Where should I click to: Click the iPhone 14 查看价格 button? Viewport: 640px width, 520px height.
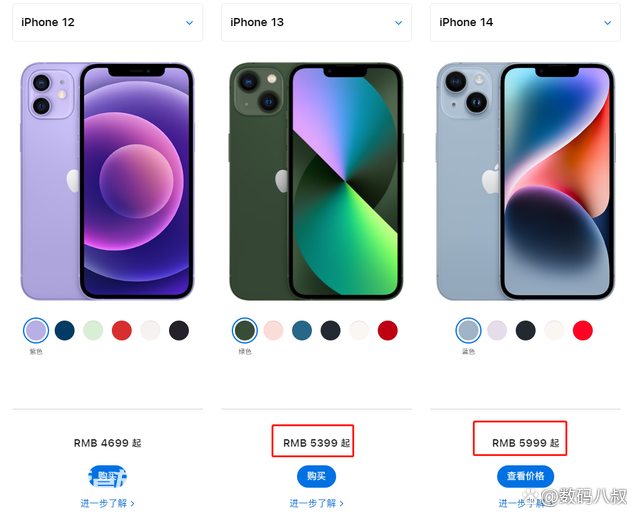(525, 476)
